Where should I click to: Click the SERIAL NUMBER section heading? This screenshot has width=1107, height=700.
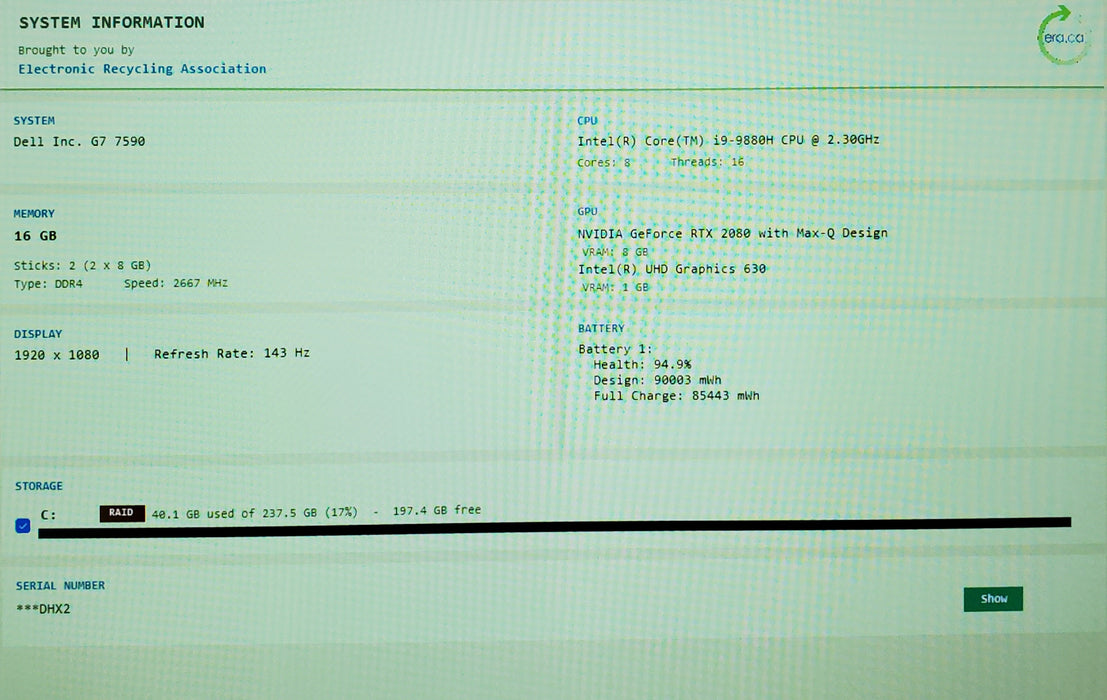point(60,586)
